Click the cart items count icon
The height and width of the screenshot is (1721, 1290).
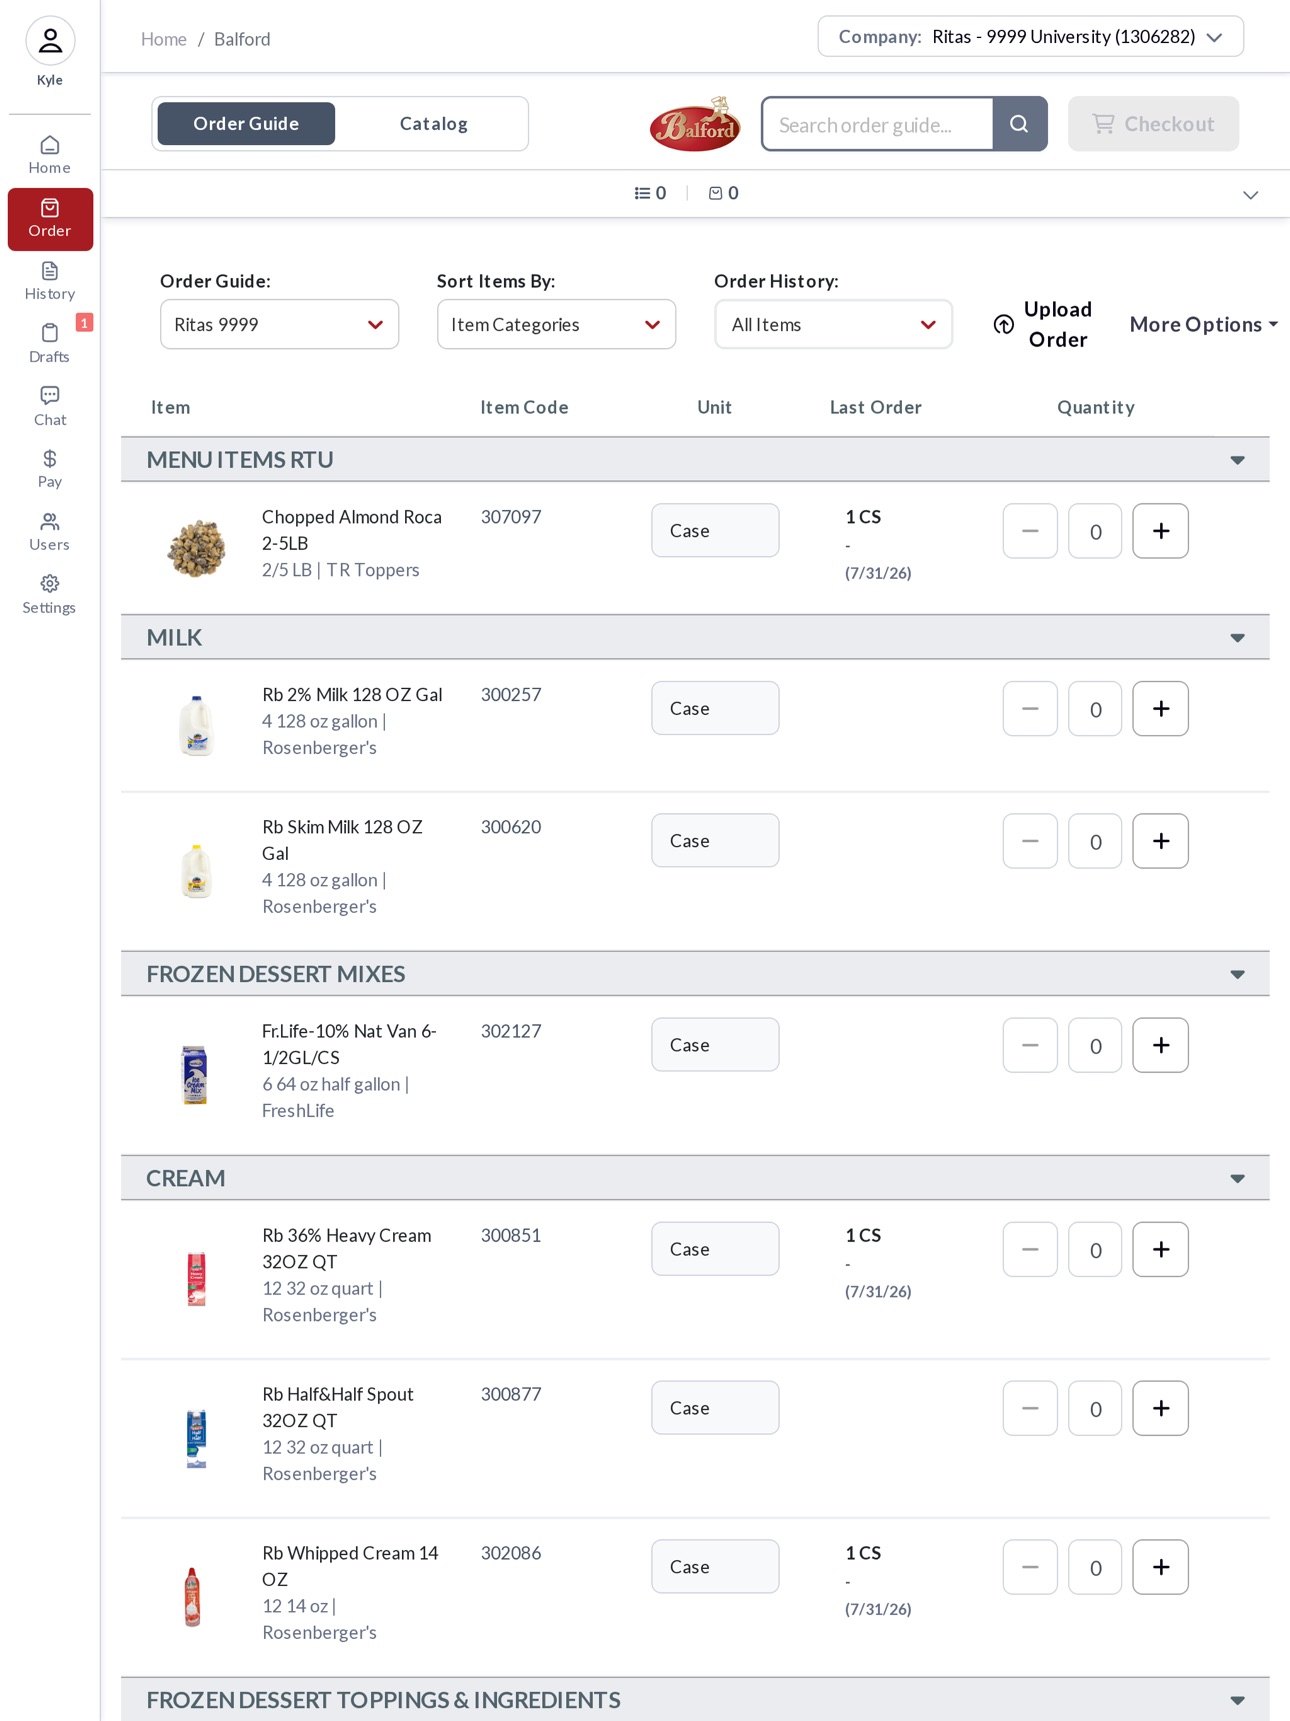716,193
